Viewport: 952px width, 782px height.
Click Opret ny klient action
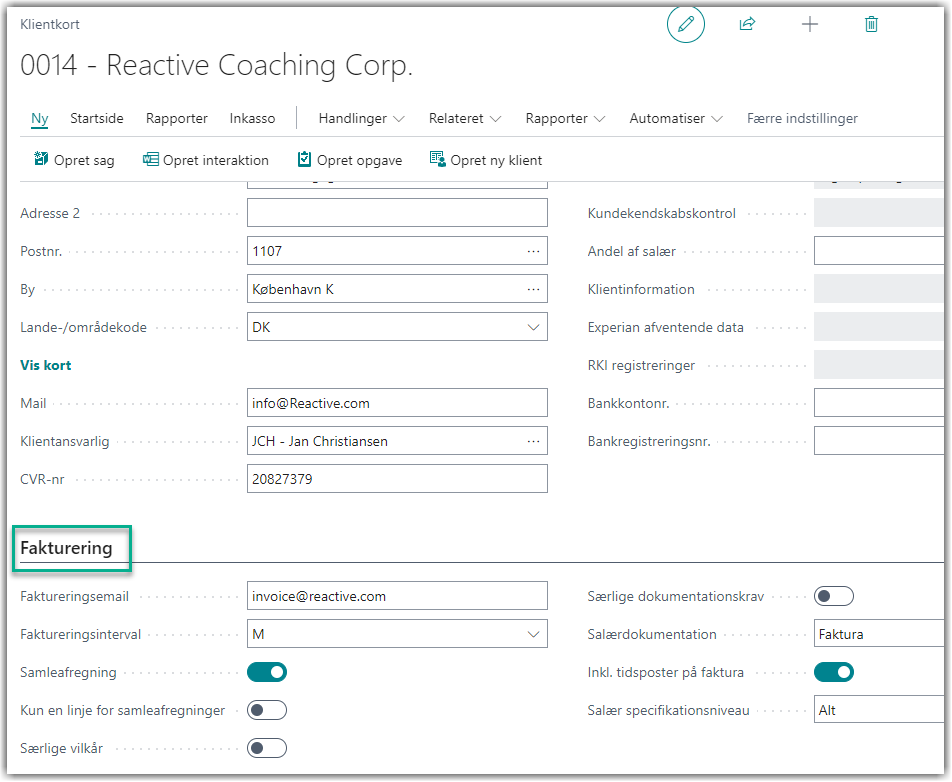coord(486,160)
